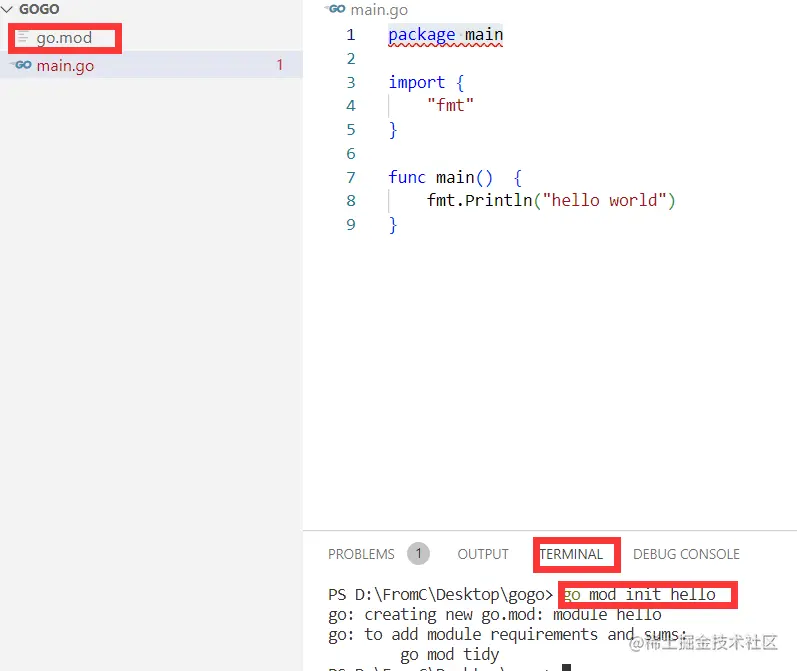797x671 pixels.
Task: Click 'func main()' on line 7
Action: (x=440, y=177)
